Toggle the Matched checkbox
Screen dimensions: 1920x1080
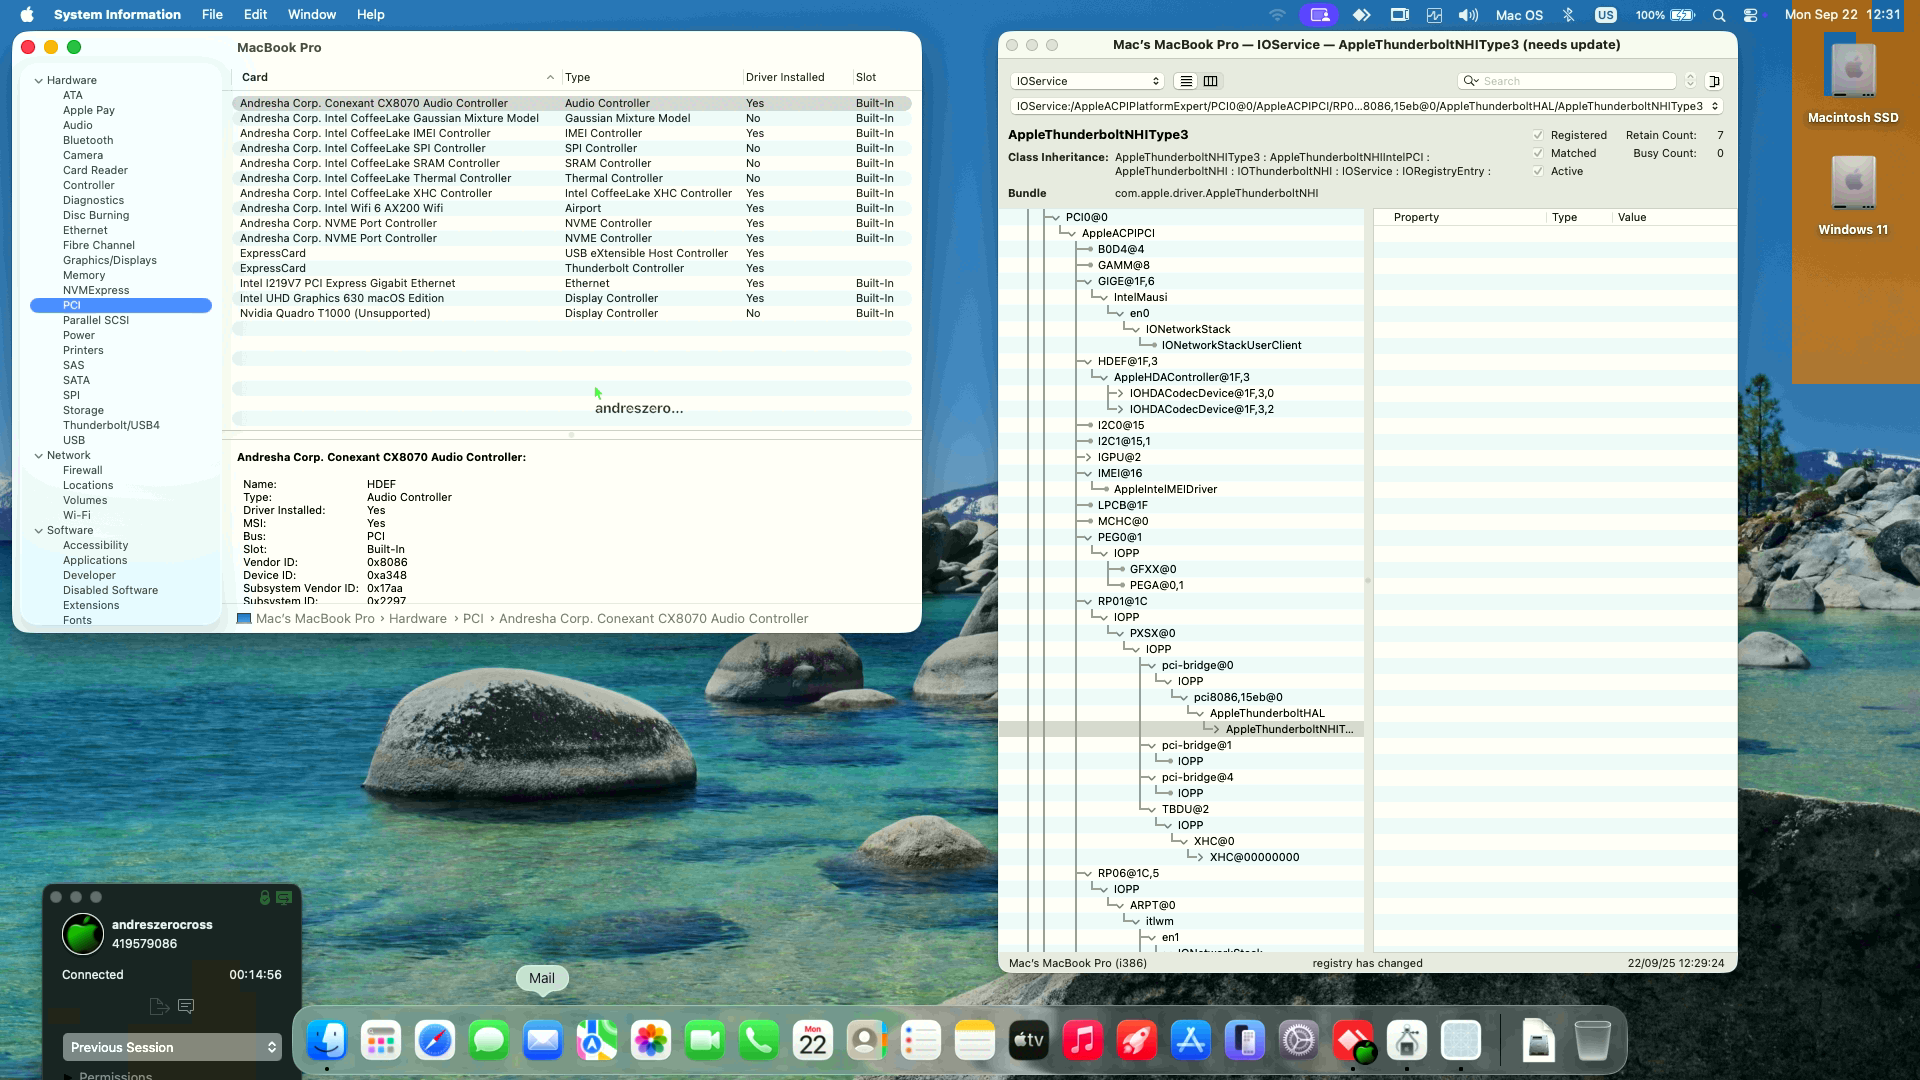[1538, 153]
